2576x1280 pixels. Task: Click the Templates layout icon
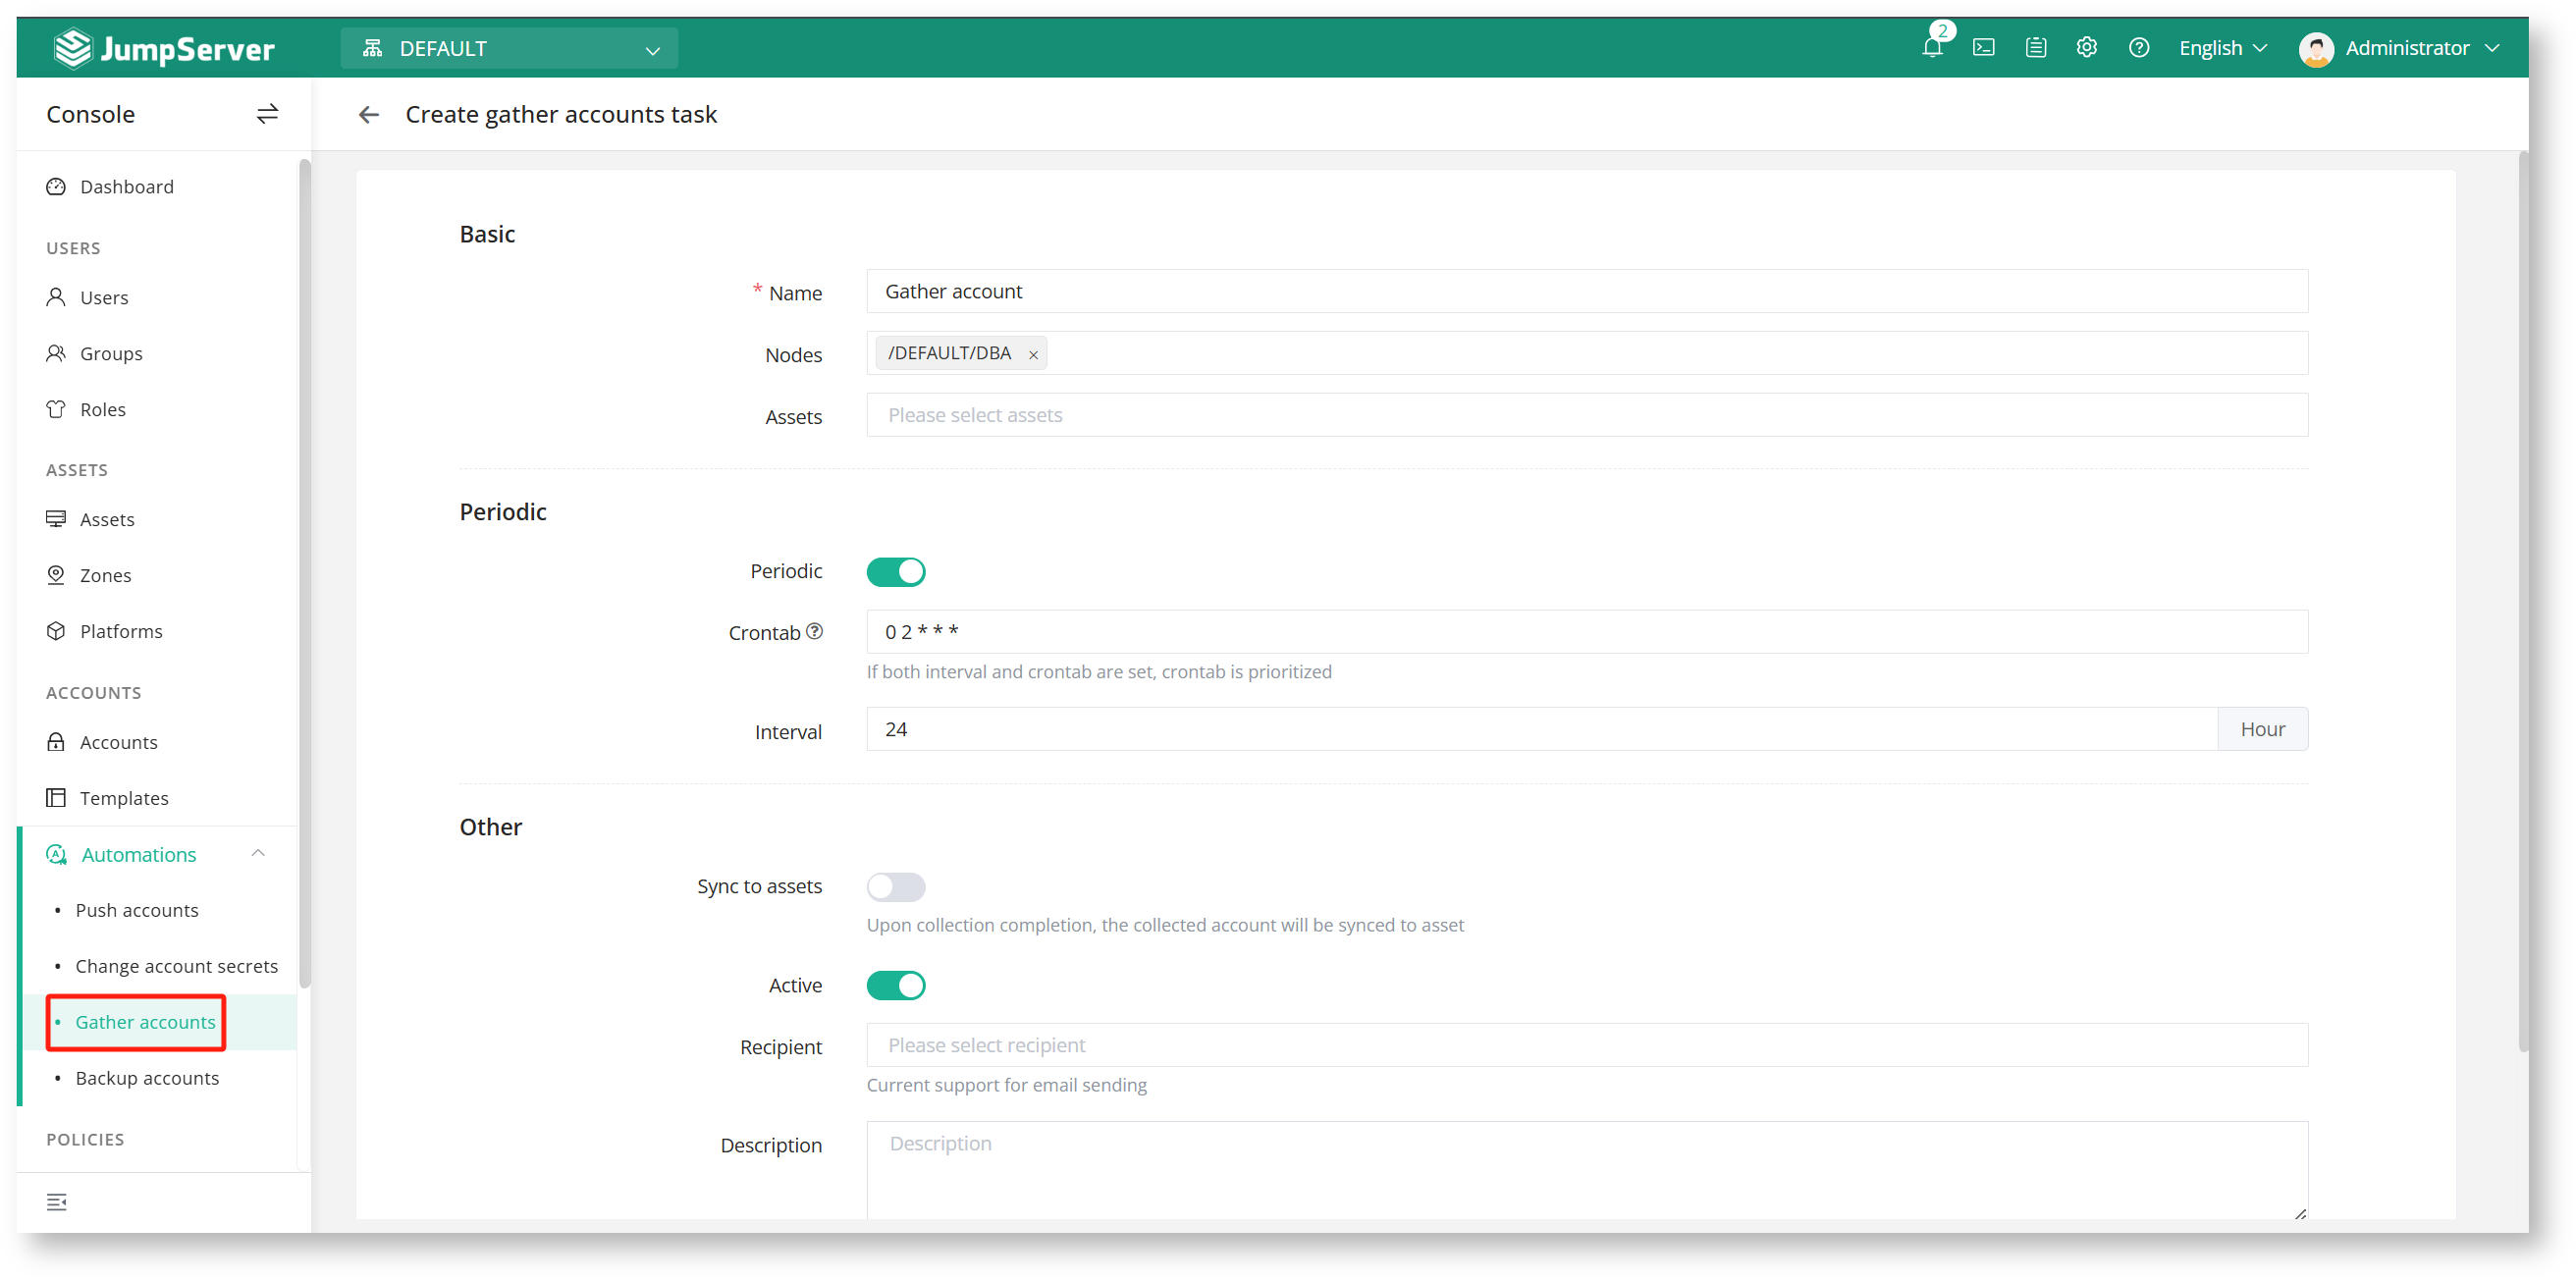click(56, 798)
